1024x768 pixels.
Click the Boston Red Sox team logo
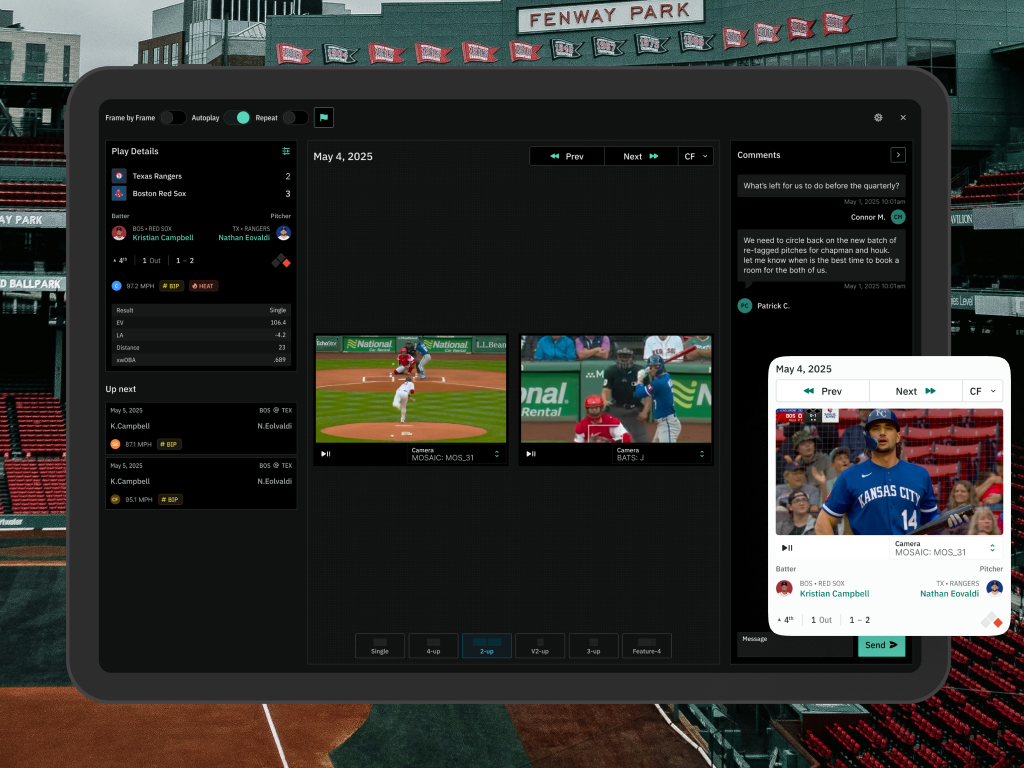[x=119, y=193]
